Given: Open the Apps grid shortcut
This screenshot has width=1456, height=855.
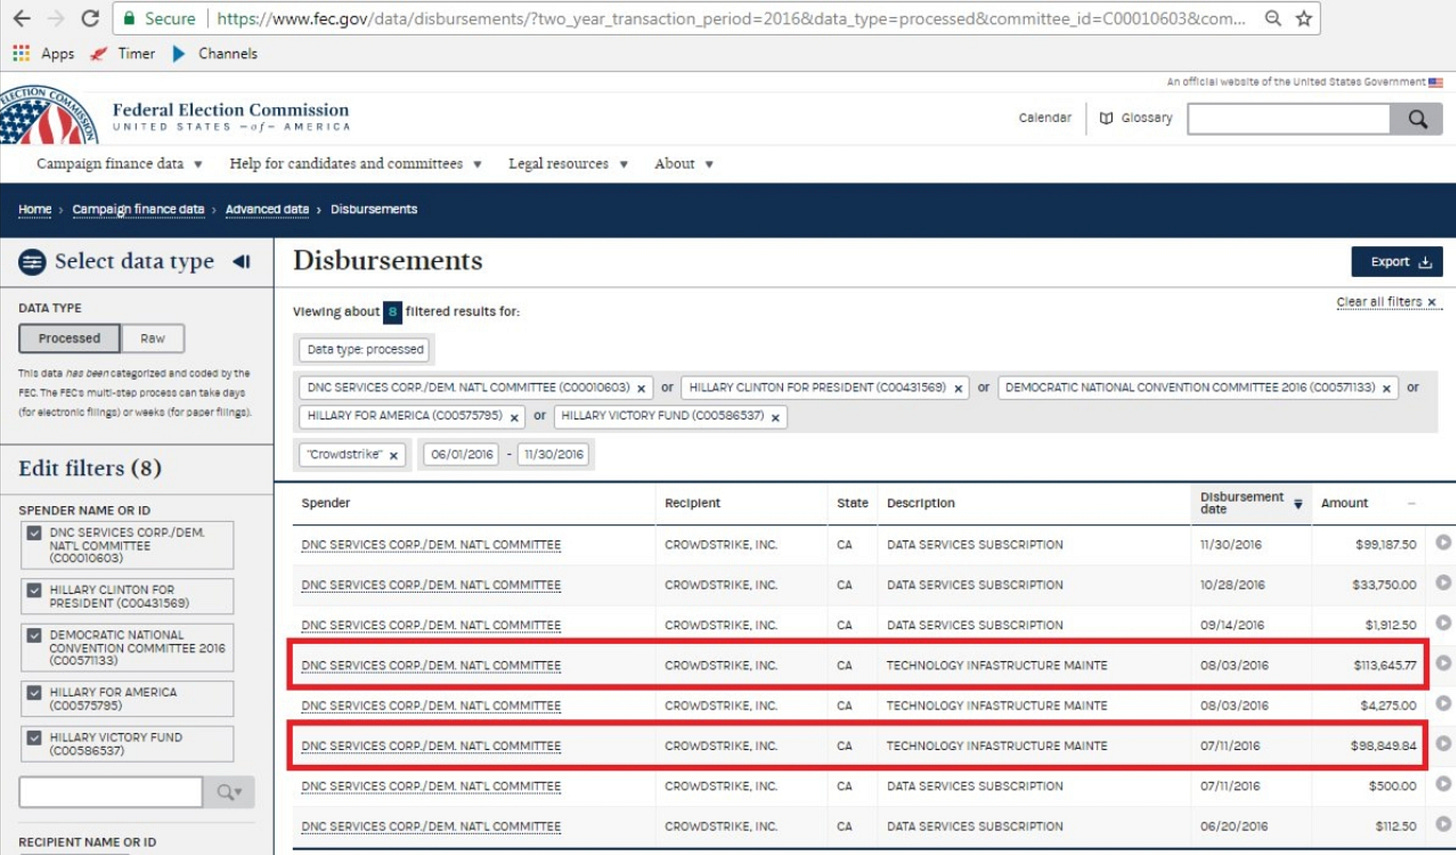Looking at the screenshot, I should pos(43,53).
